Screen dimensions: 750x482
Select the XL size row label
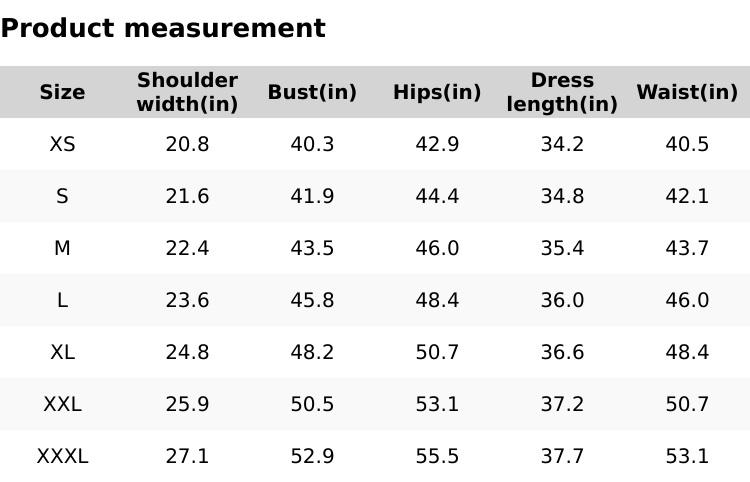(x=62, y=352)
